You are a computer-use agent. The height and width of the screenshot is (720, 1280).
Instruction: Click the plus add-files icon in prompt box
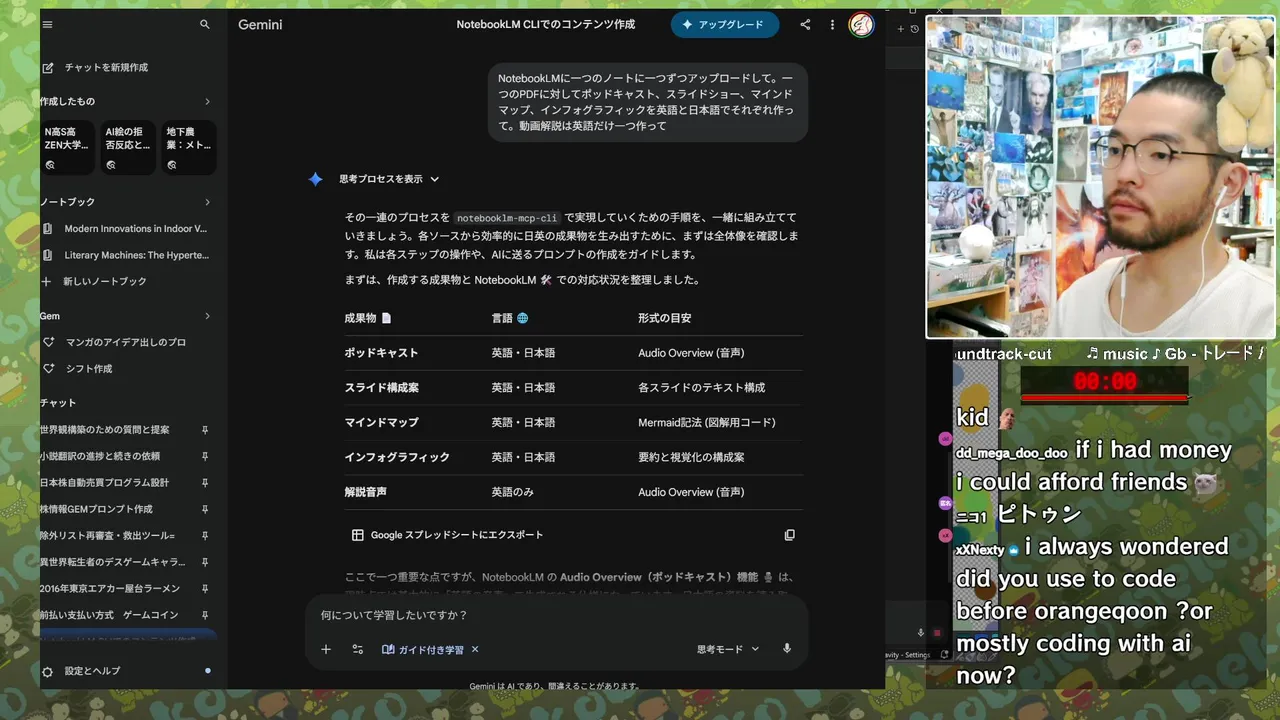coord(326,649)
